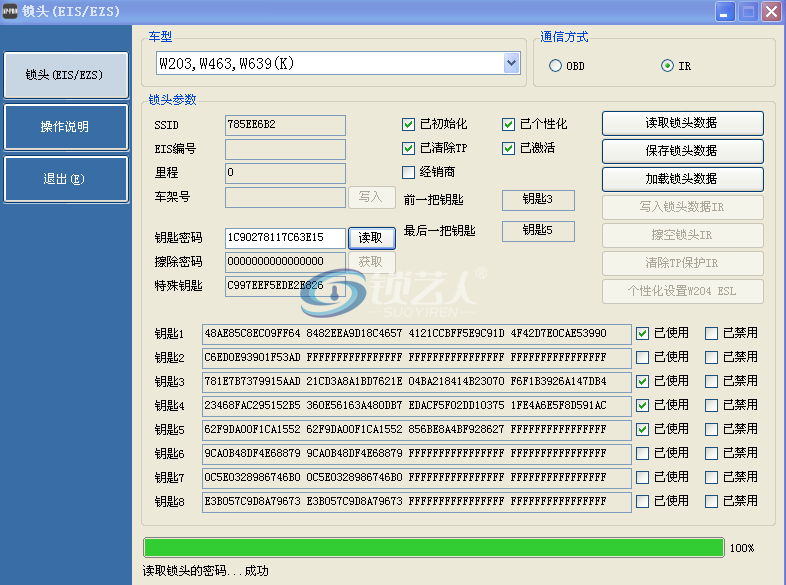Click the app icon in title bar

[x=10, y=11]
